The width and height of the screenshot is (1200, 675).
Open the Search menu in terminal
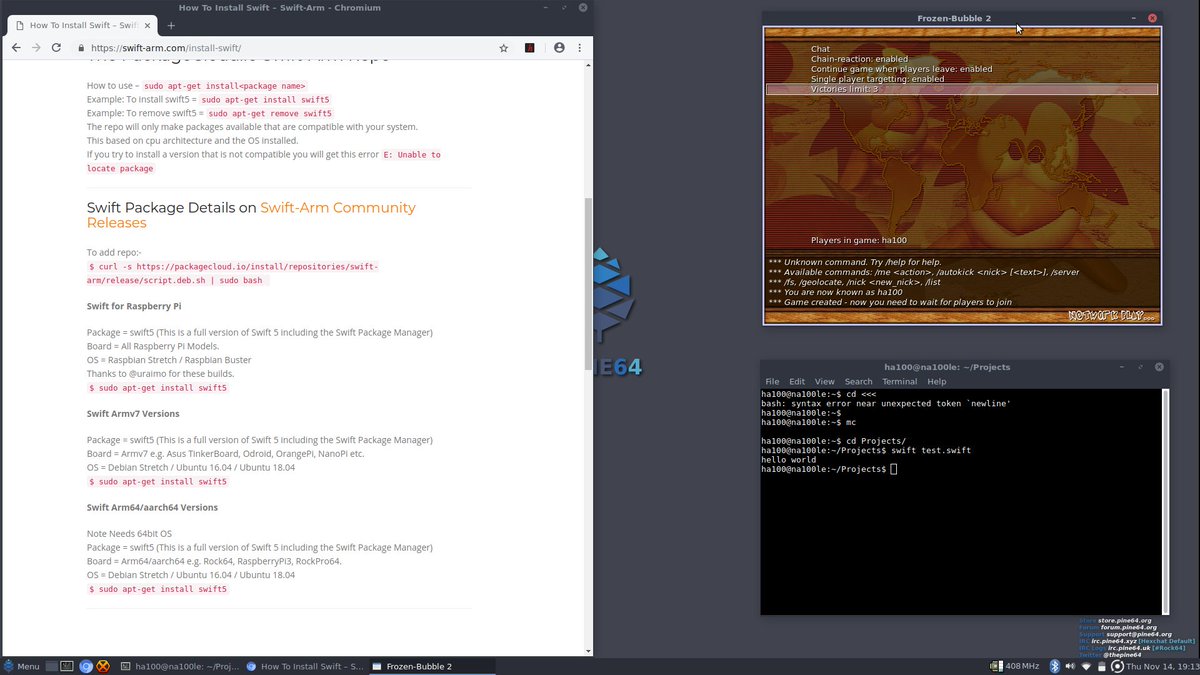click(858, 381)
